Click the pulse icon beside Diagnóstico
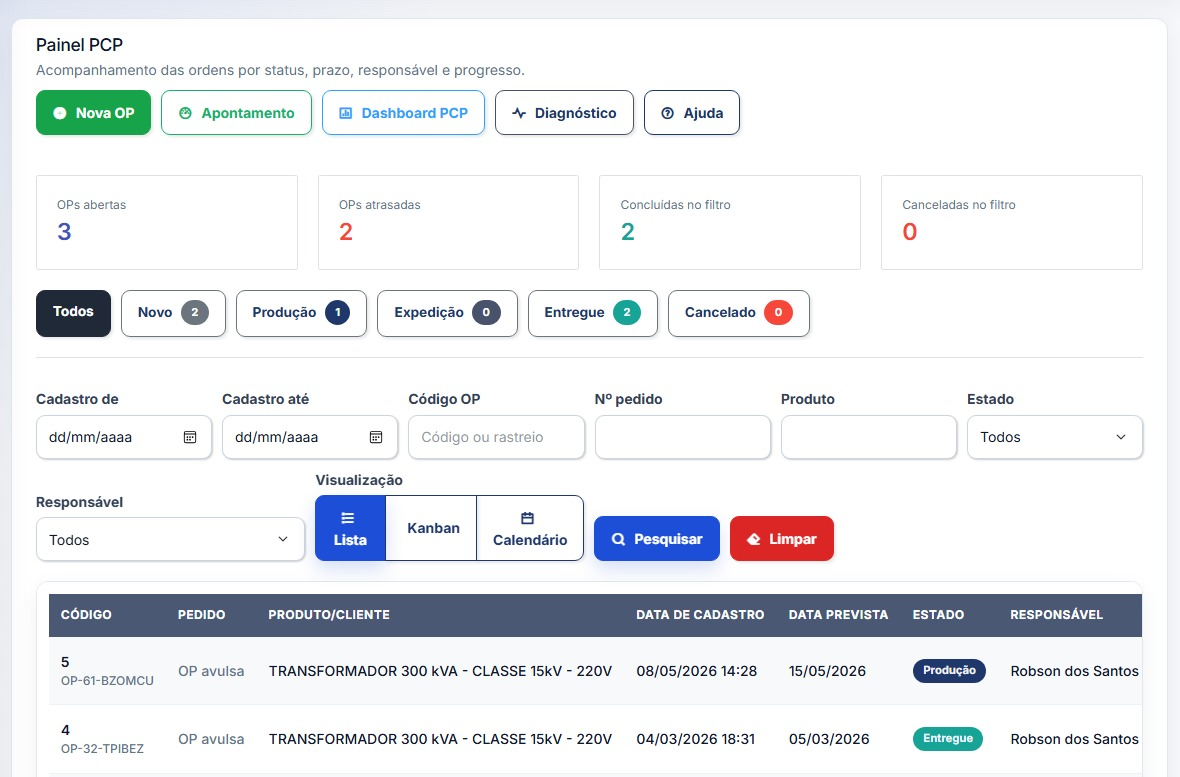 coord(519,113)
